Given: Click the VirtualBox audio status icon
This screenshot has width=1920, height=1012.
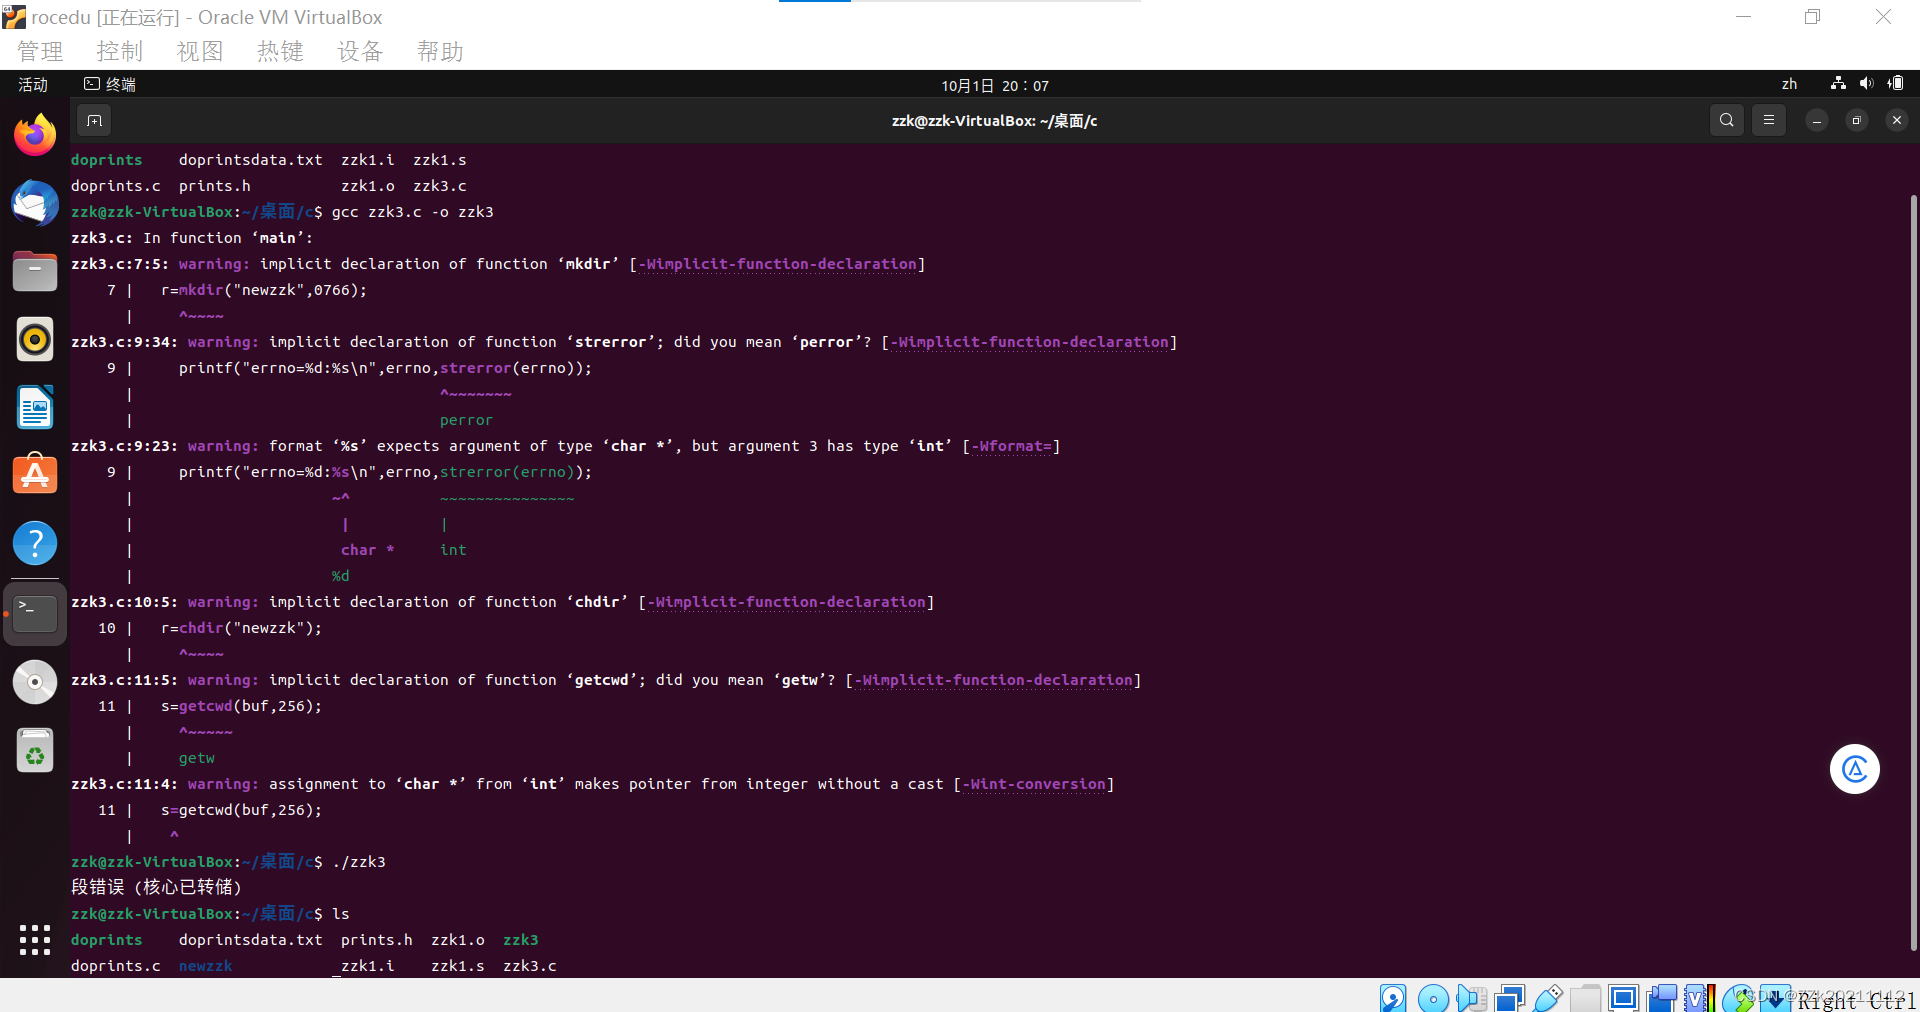Looking at the screenshot, I should (x=1471, y=997).
